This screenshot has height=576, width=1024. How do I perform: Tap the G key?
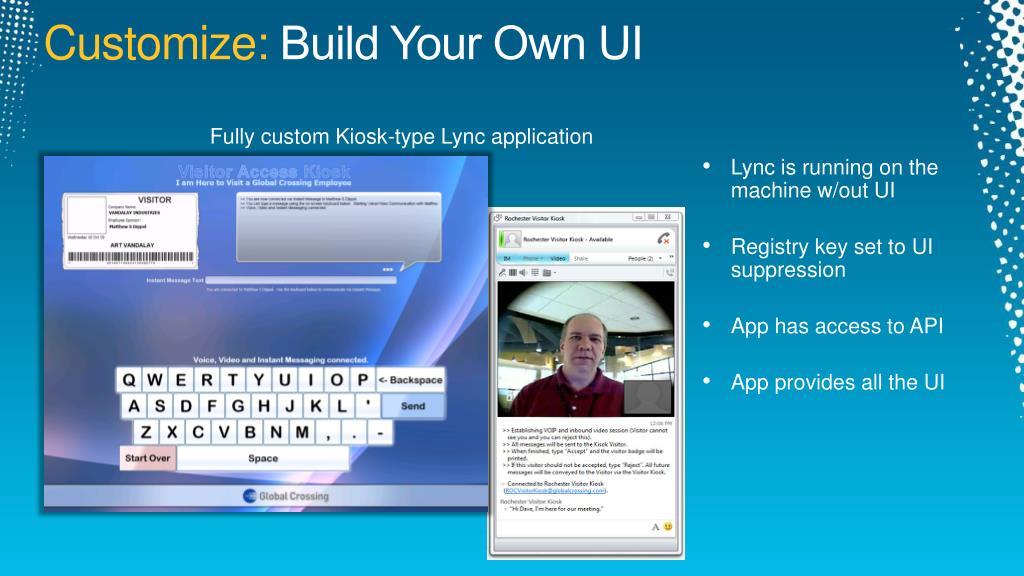click(x=238, y=406)
